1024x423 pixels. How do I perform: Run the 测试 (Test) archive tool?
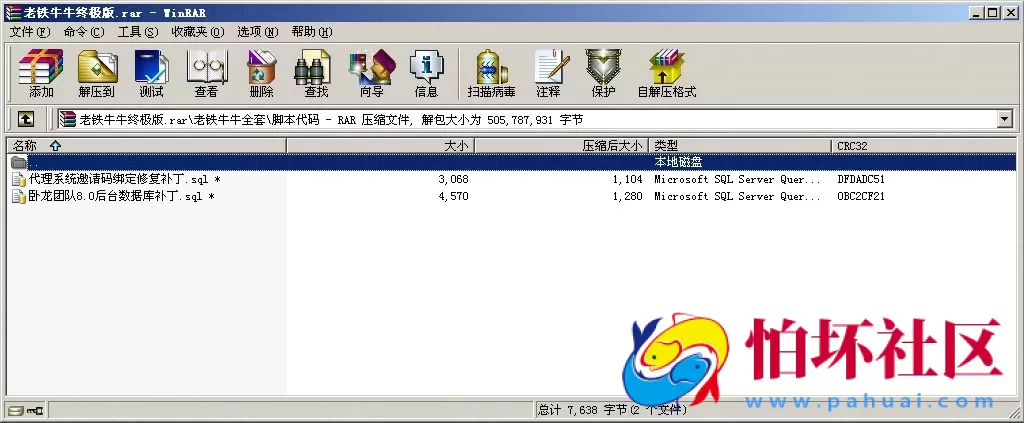point(152,73)
